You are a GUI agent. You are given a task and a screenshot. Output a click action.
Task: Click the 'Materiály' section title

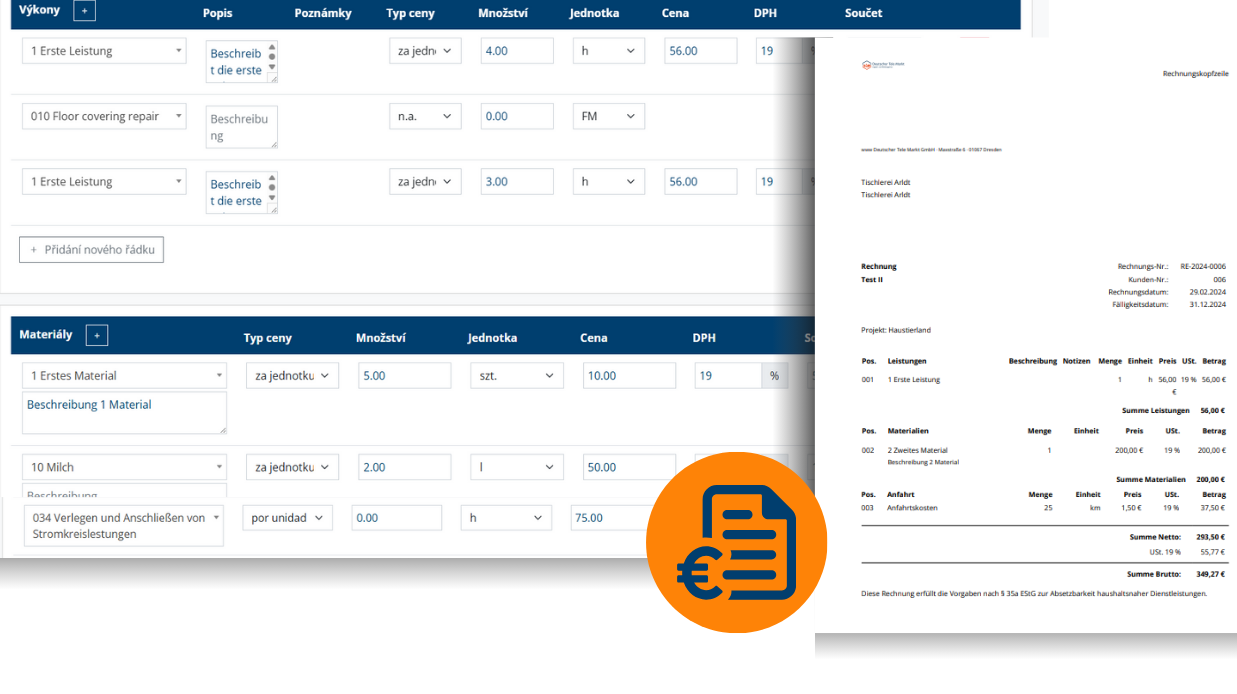point(46,334)
